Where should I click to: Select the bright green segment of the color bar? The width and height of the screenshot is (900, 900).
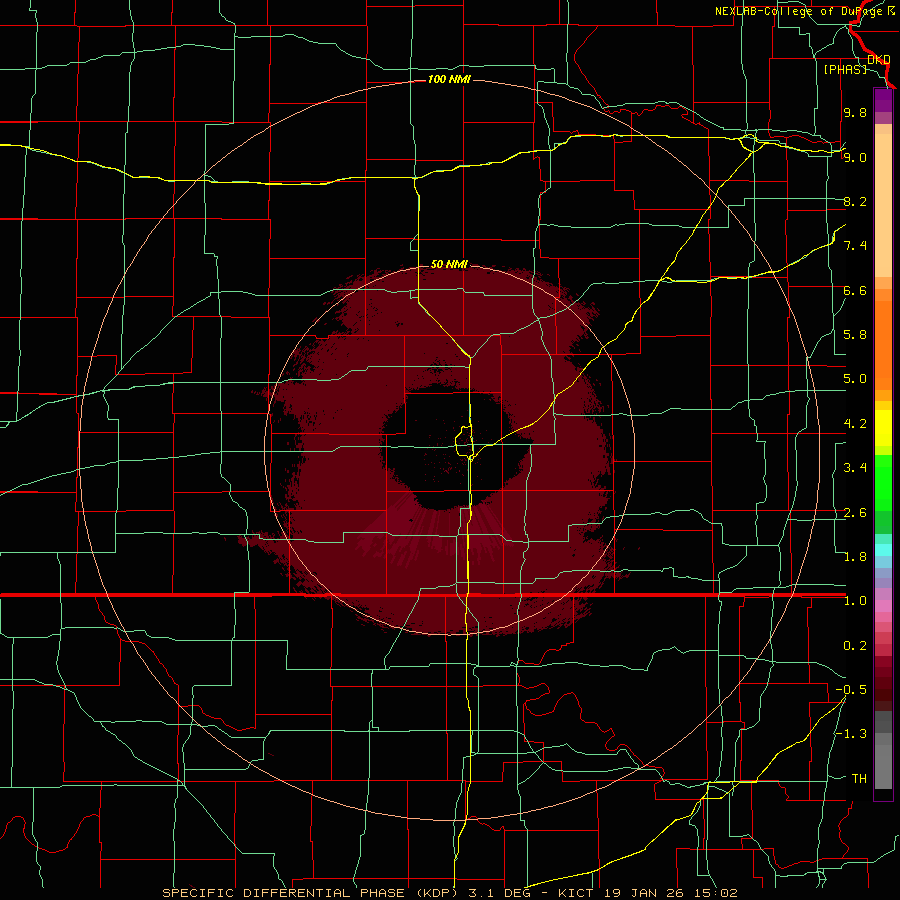(883, 481)
